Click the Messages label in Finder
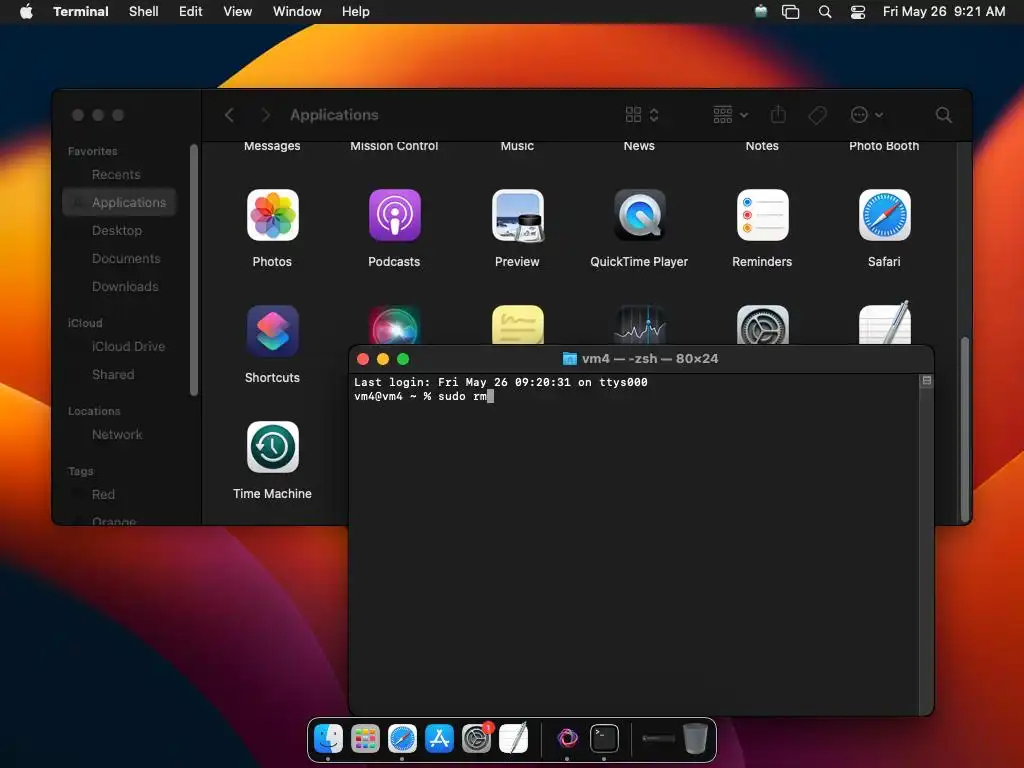Image resolution: width=1024 pixels, height=768 pixels. click(x=272, y=146)
